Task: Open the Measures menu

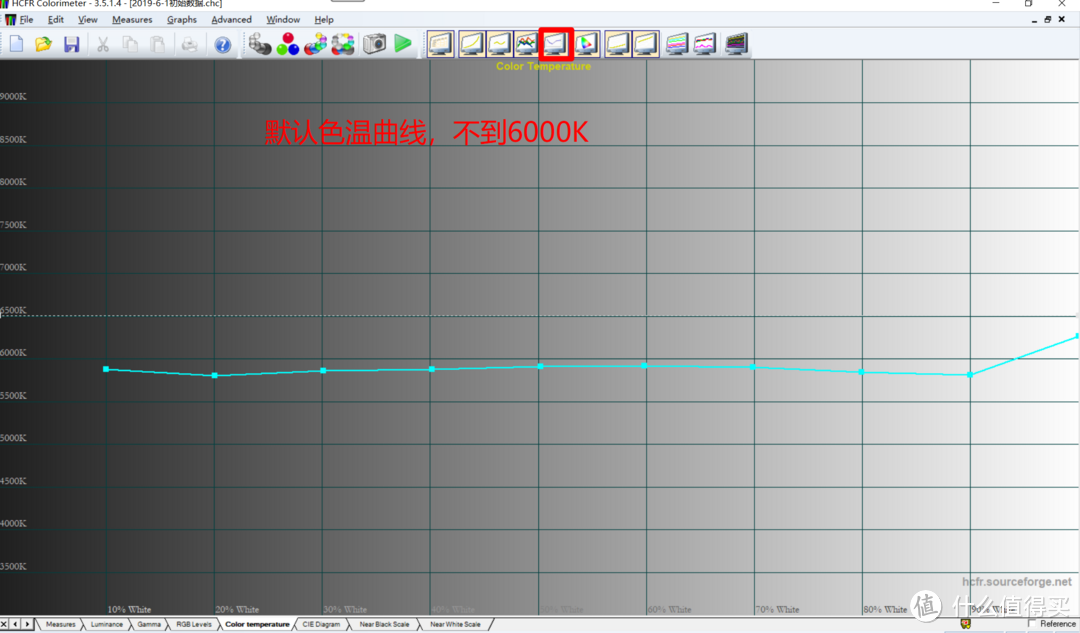Action: (132, 19)
